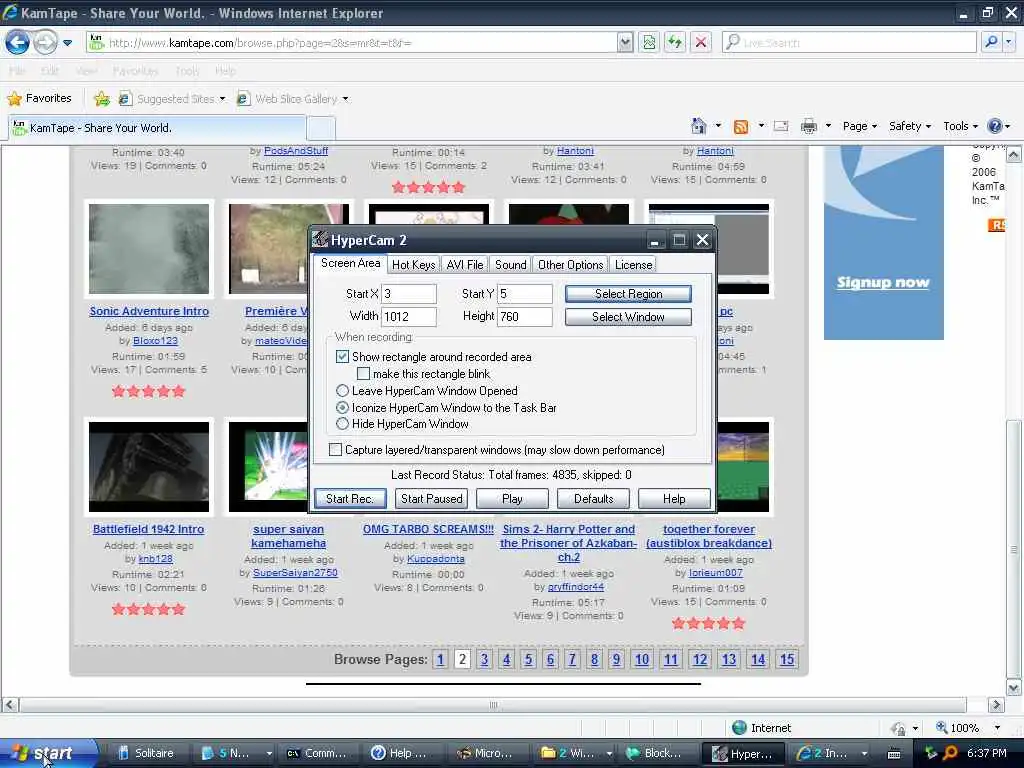Click the Blockland taskbar button
Screen dimensions: 1024x768
pyautogui.click(x=656, y=753)
